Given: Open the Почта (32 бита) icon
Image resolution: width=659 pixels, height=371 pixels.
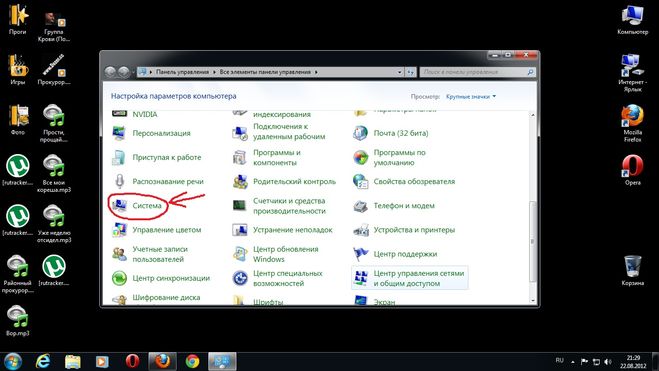Looking at the screenshot, I should point(361,133).
